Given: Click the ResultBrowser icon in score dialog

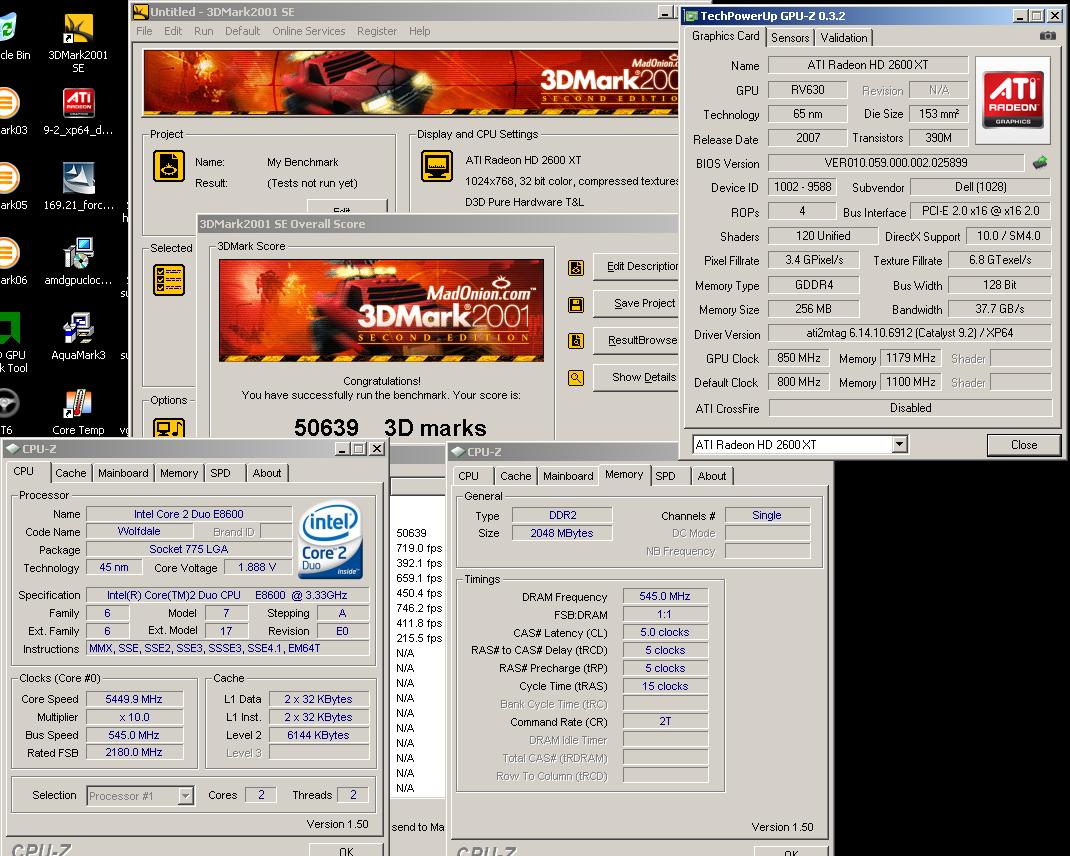Looking at the screenshot, I should tap(576, 341).
